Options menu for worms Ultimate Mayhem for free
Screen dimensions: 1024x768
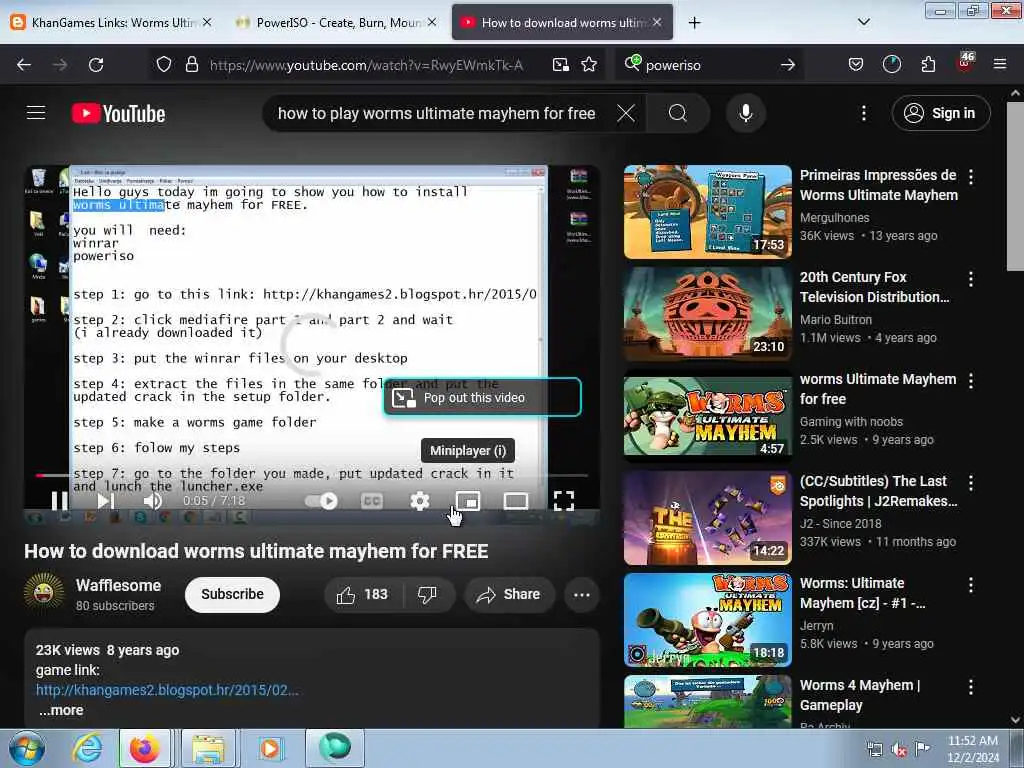point(971,381)
